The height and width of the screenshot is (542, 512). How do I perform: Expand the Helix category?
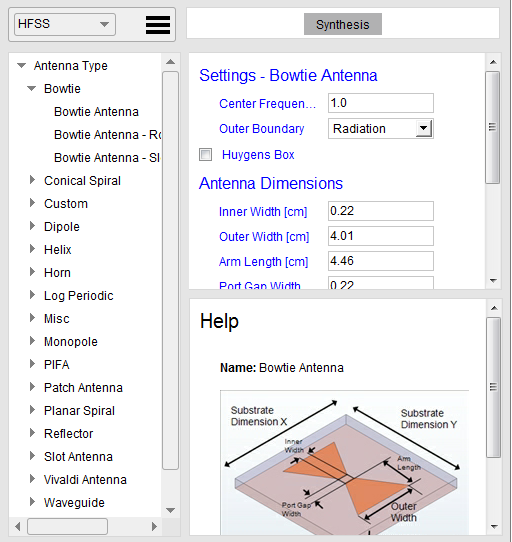point(32,249)
